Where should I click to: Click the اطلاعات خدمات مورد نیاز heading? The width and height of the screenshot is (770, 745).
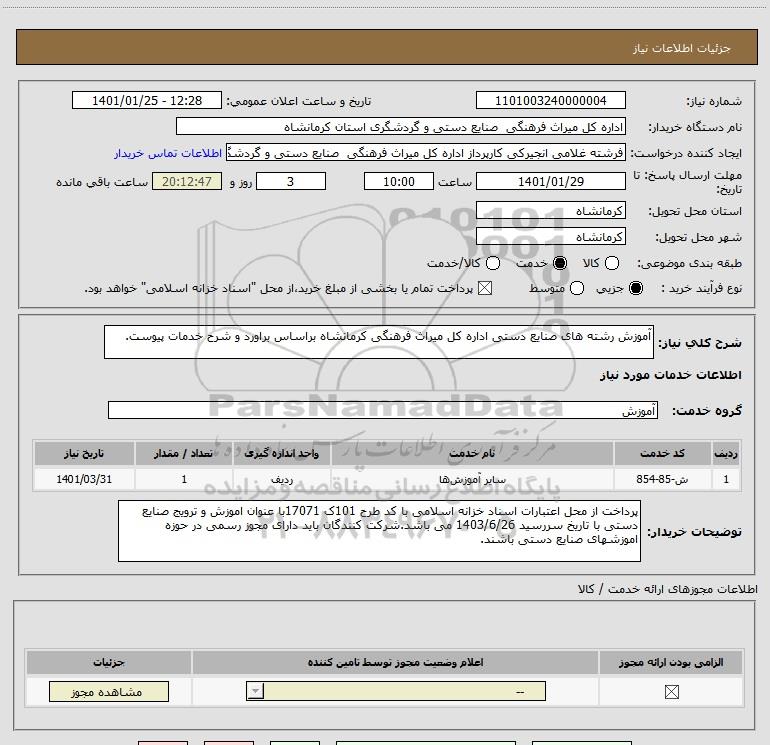tap(670, 375)
